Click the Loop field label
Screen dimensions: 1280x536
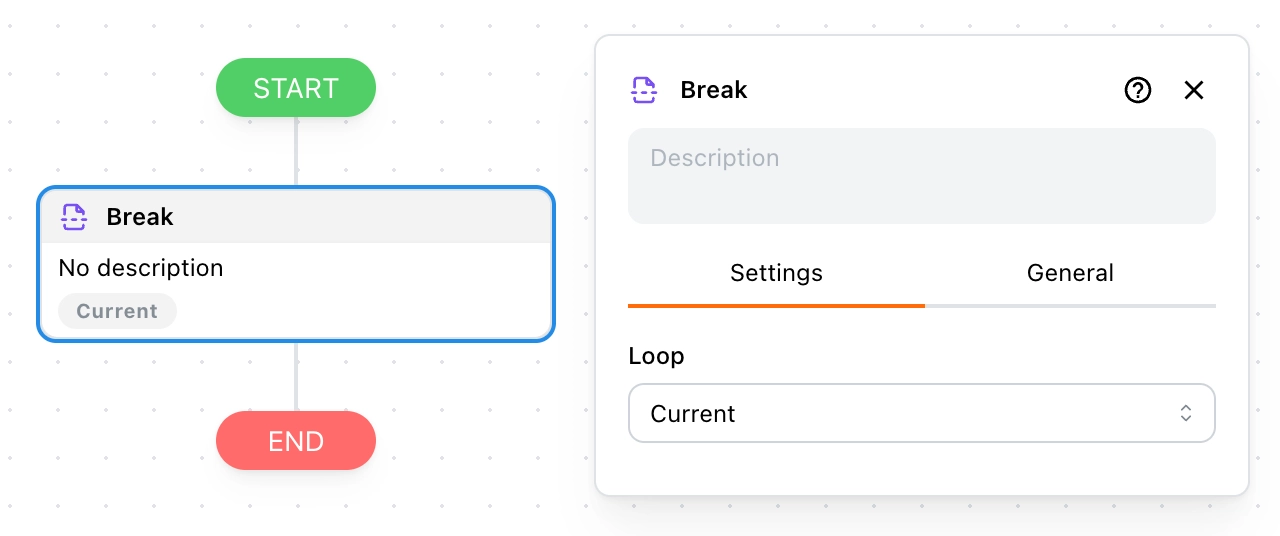(x=656, y=356)
